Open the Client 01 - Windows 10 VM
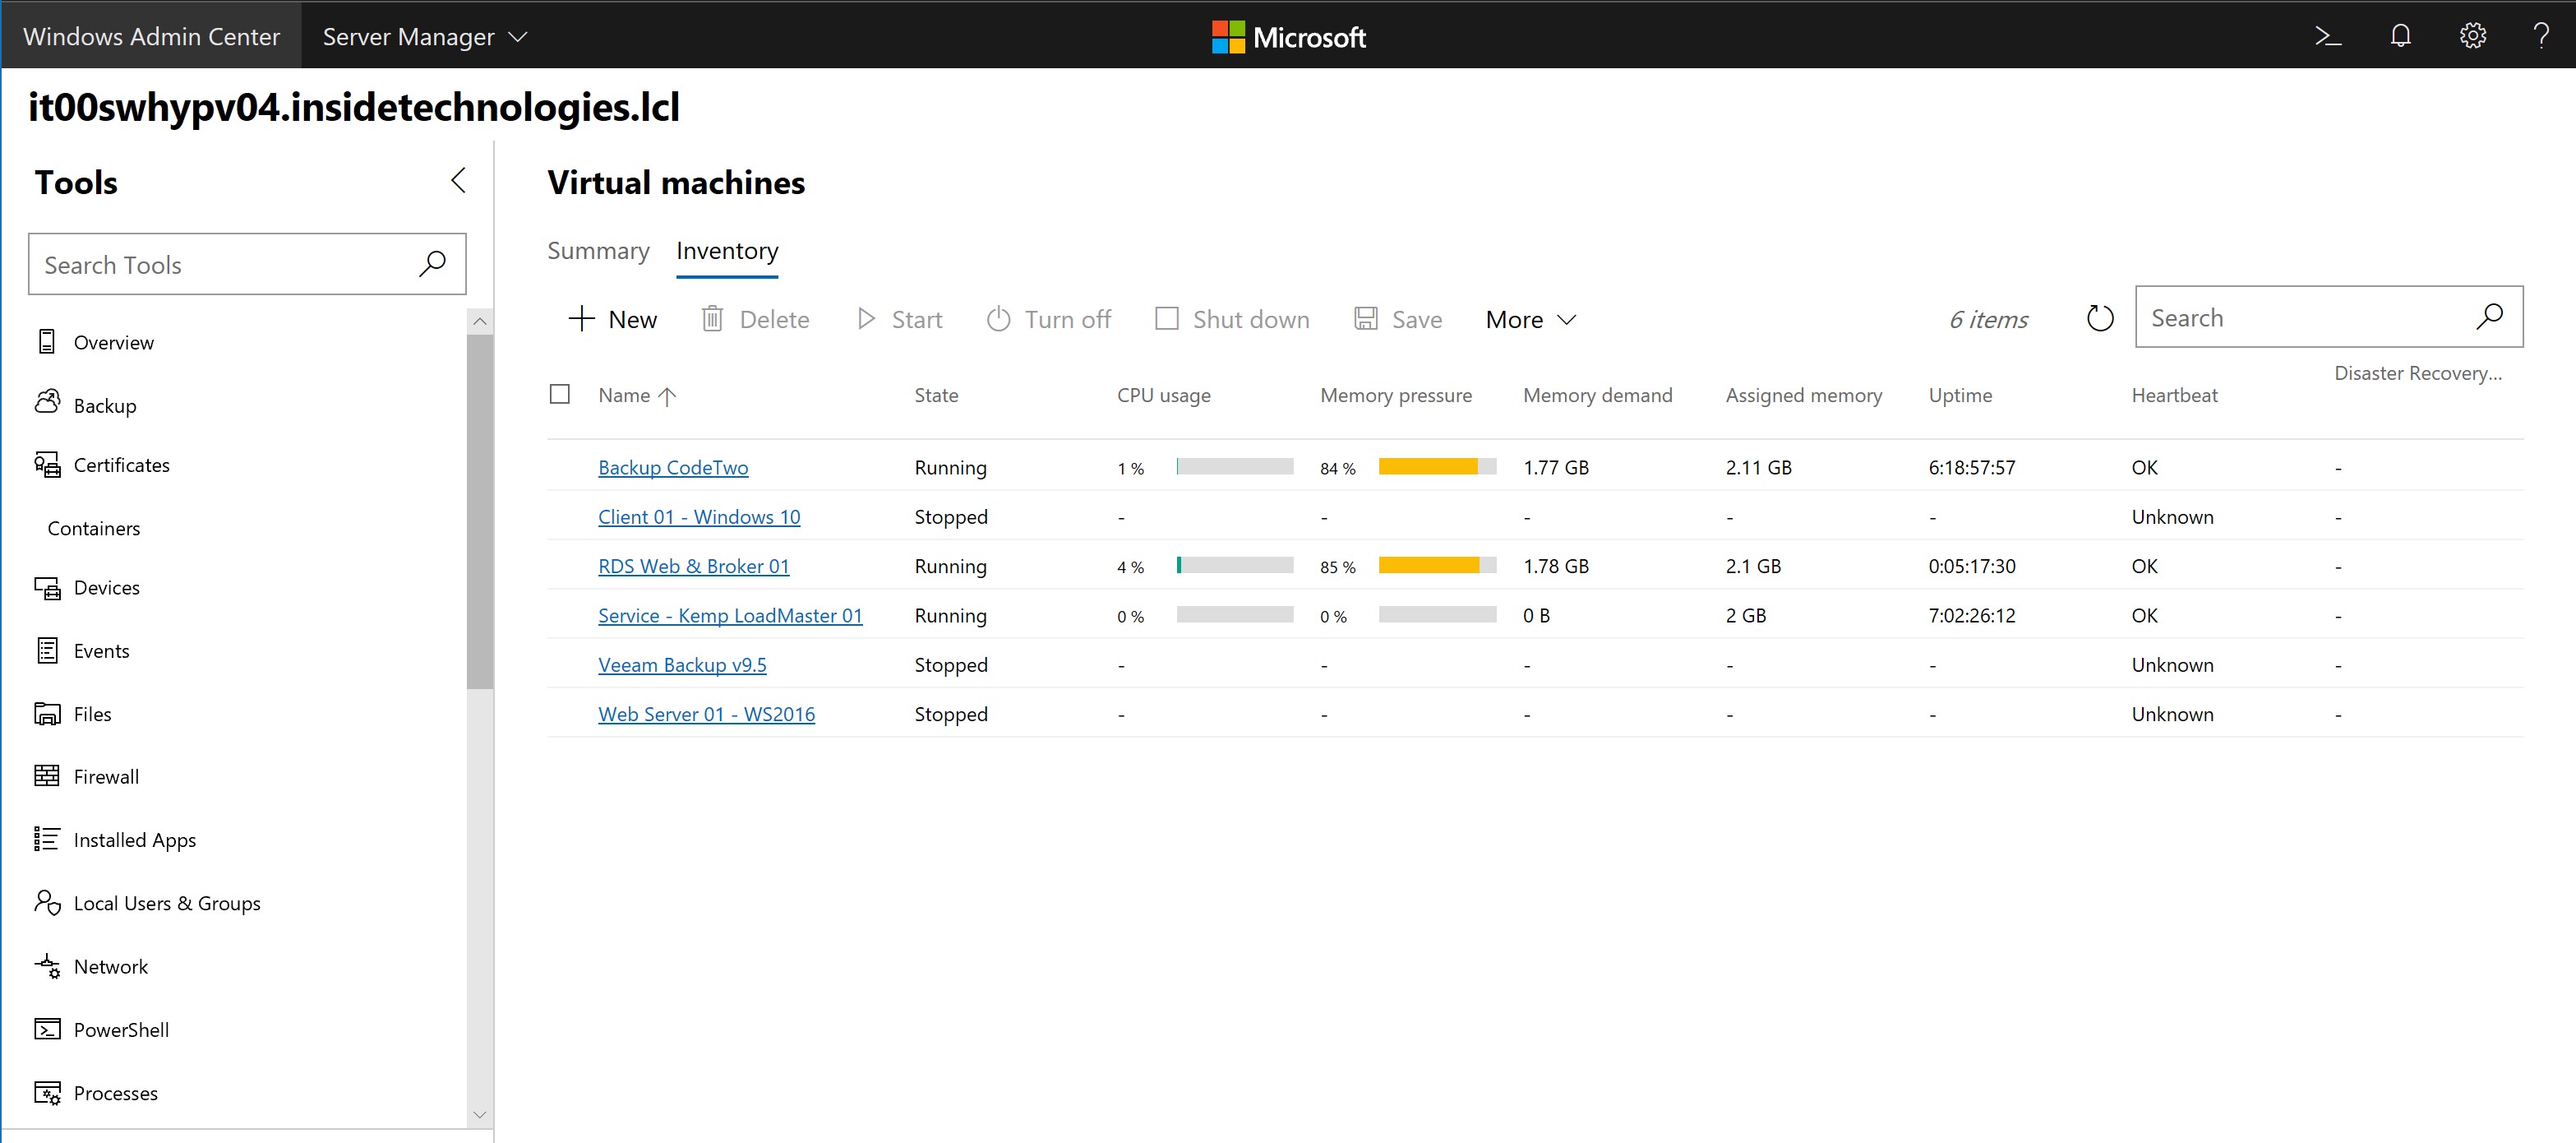This screenshot has height=1143, width=2576. 699,517
